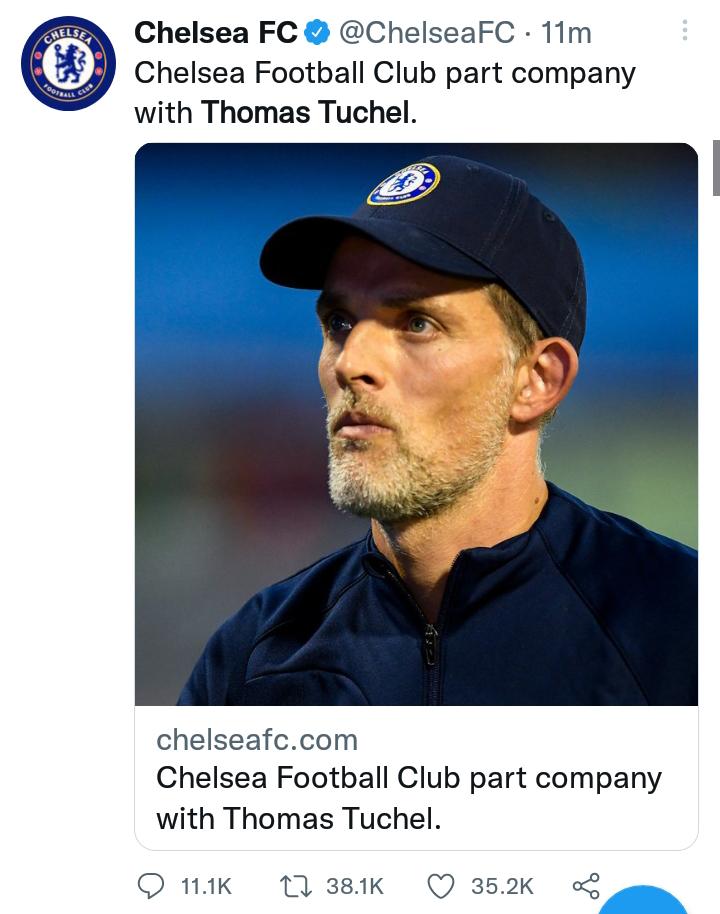Open the 11m tweet timestamp
The height and width of the screenshot is (914, 720).
click(567, 33)
